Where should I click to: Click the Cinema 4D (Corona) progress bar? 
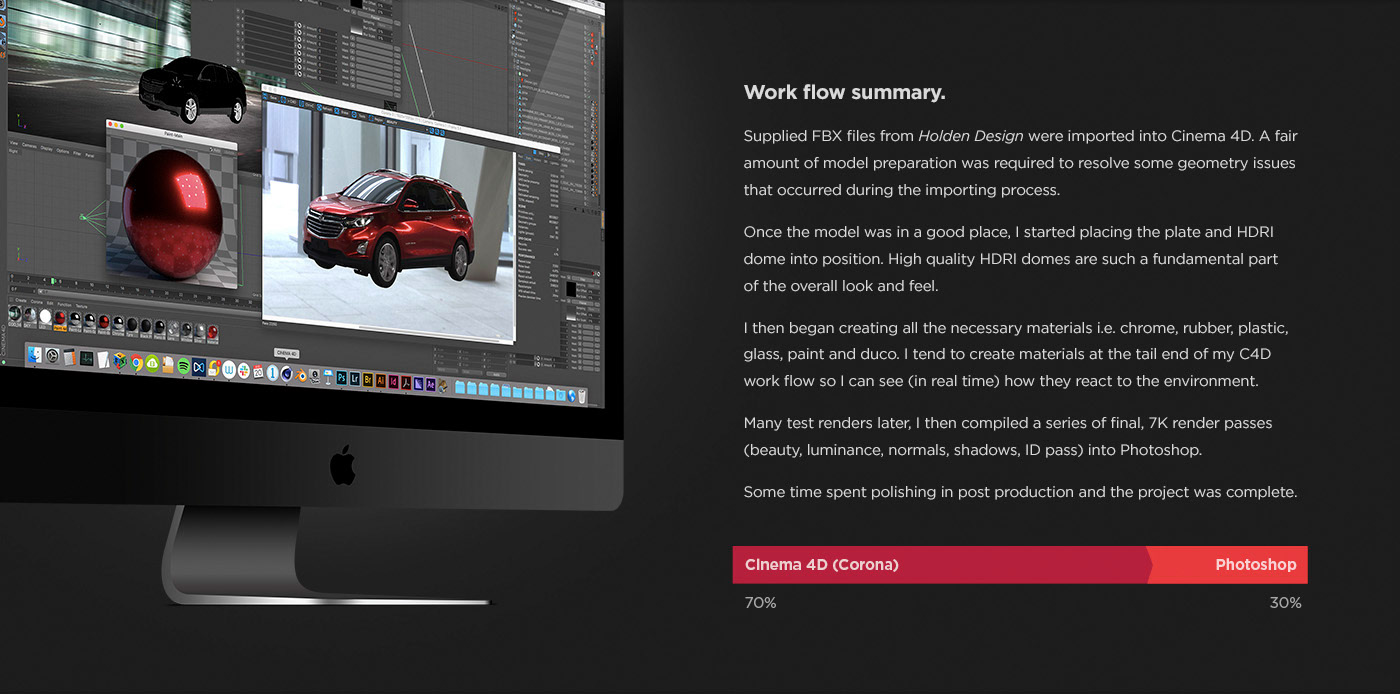[x=942, y=564]
